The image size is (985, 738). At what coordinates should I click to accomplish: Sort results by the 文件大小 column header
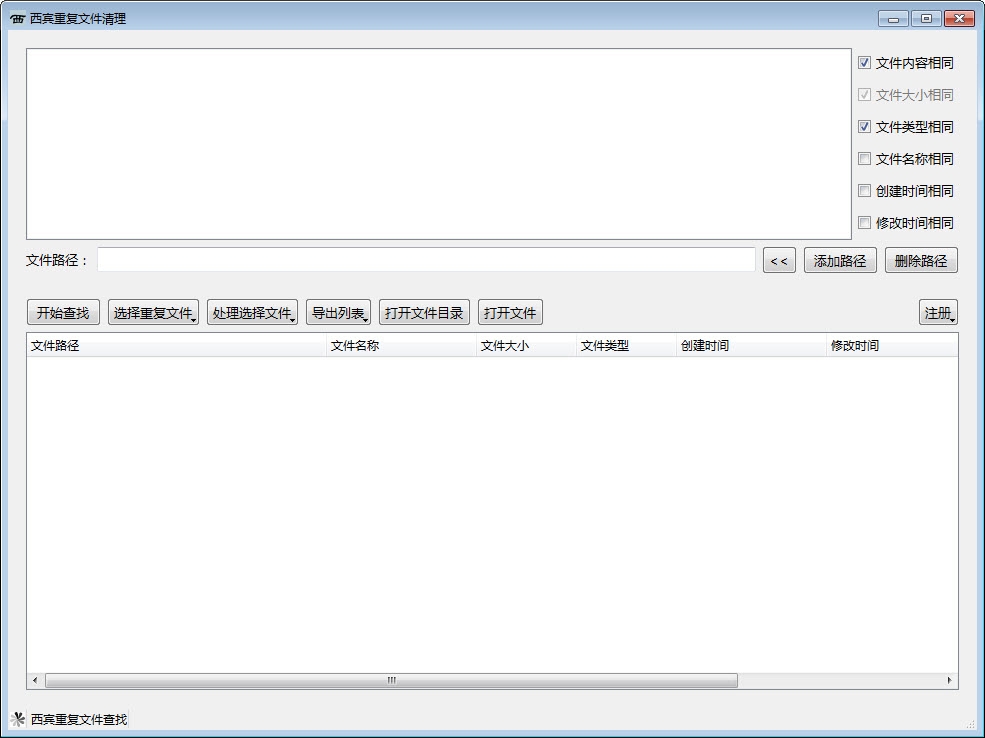506,345
